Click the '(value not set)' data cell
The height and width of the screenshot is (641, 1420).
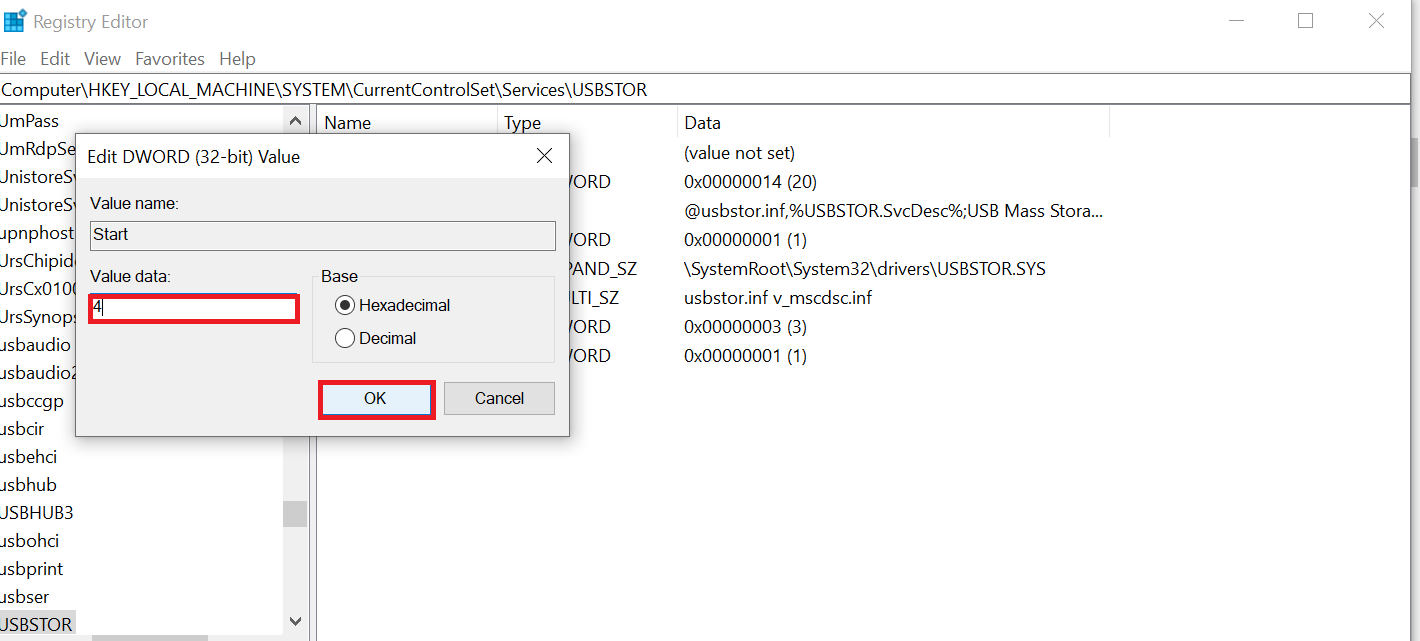[739, 153]
